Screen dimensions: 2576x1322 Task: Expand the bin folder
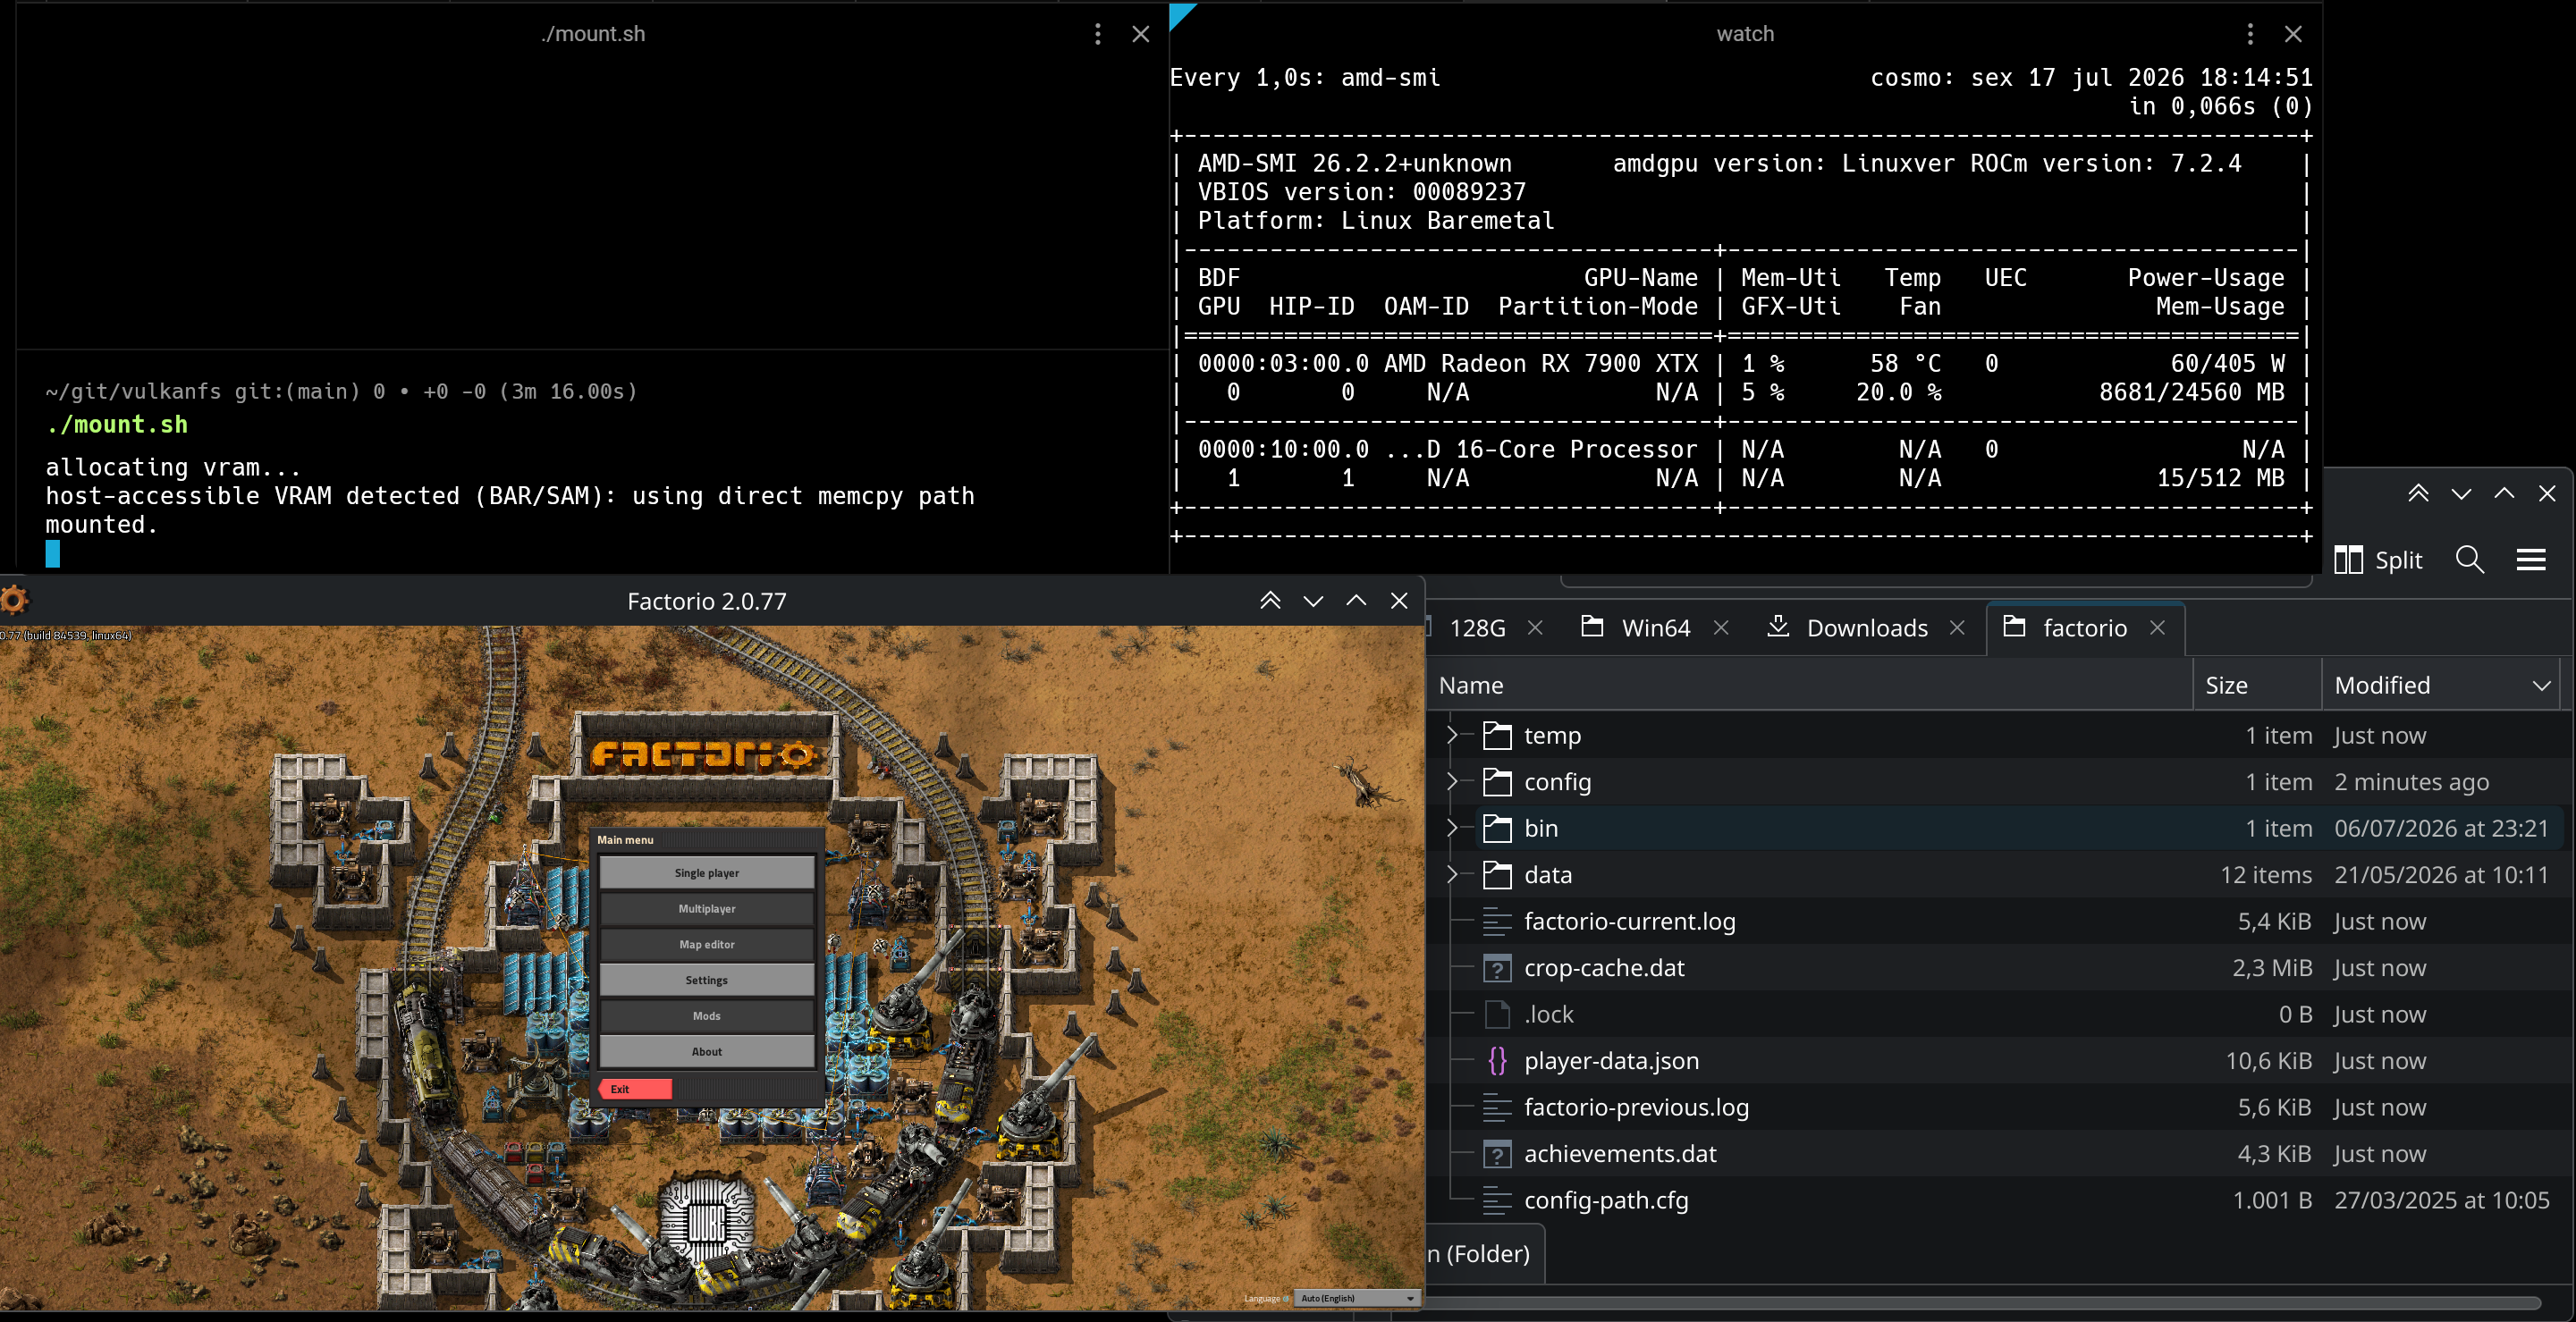pos(1452,828)
